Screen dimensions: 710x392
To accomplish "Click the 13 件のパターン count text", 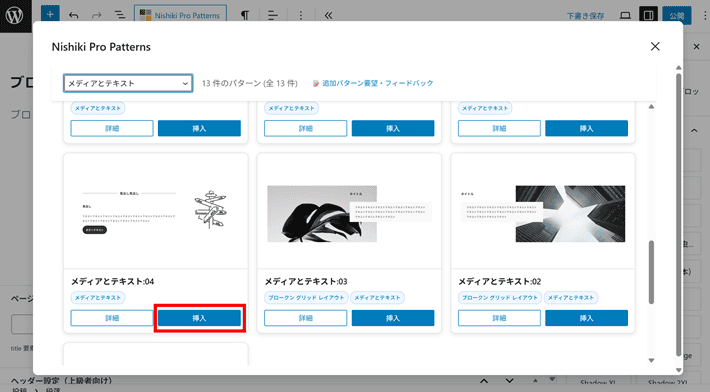I will 249,83.
